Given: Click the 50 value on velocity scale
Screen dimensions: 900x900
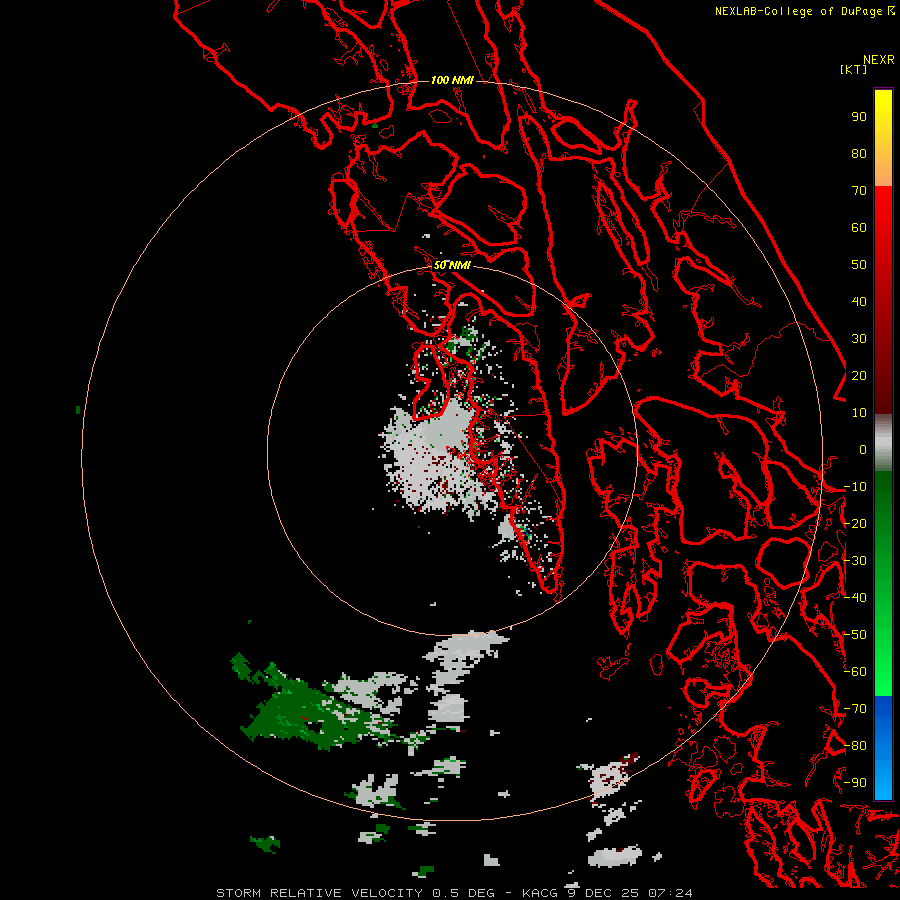Looking at the screenshot, I should 859,265.
